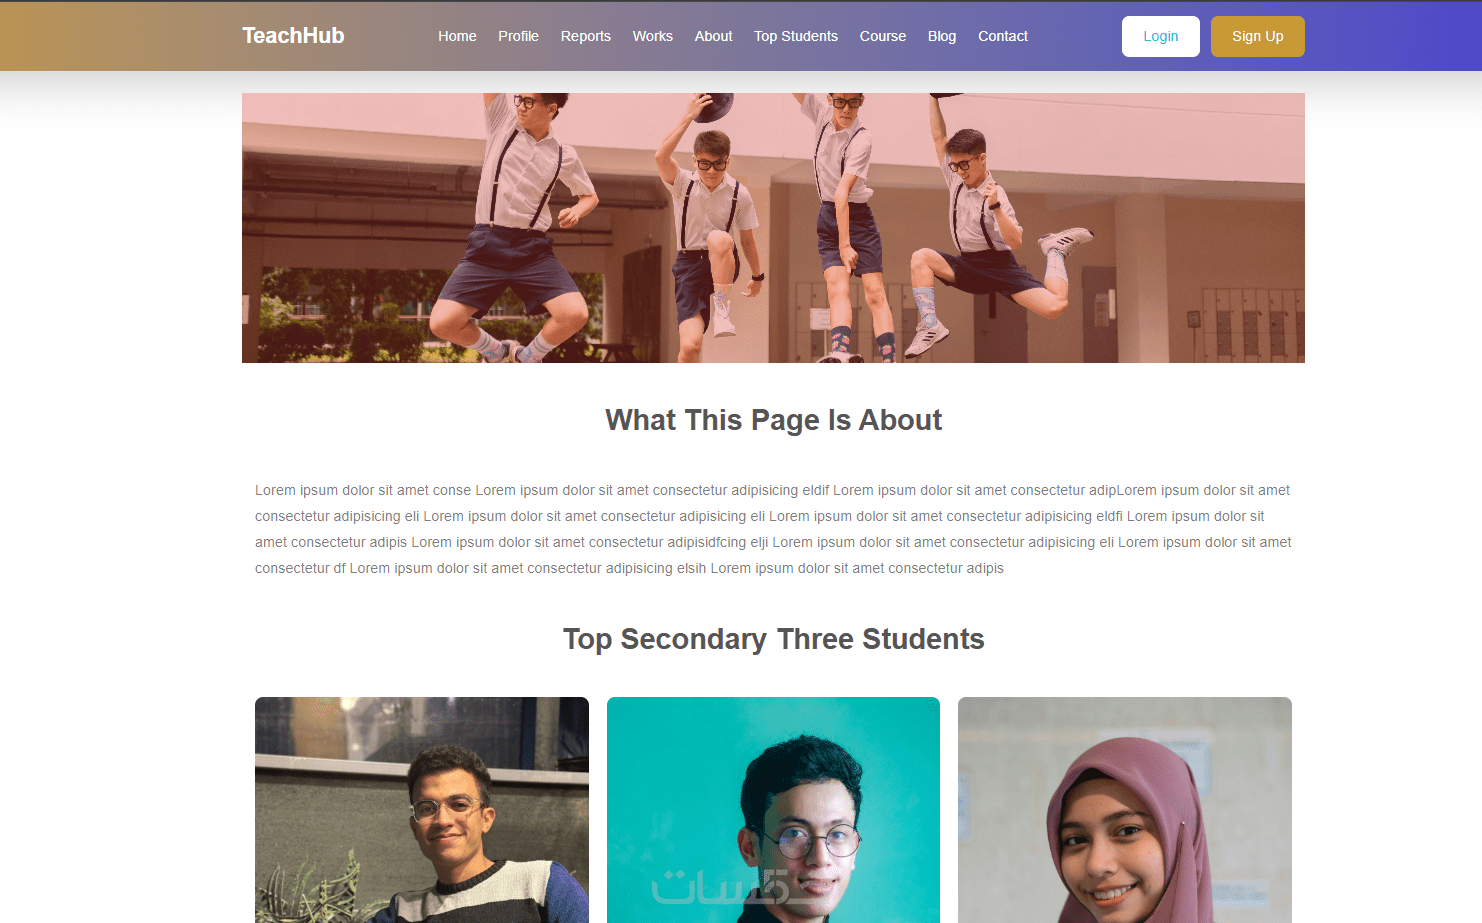Screen dimensions: 1482x923
Task: Click the TeachHub logo
Action: [293, 36]
